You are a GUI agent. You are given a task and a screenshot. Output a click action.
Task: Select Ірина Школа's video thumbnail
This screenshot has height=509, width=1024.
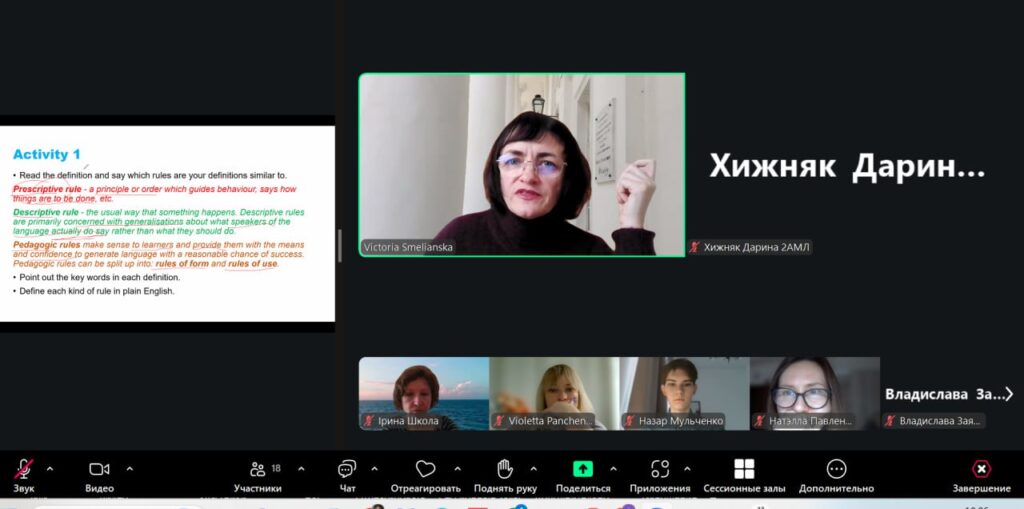pyautogui.click(x=424, y=393)
